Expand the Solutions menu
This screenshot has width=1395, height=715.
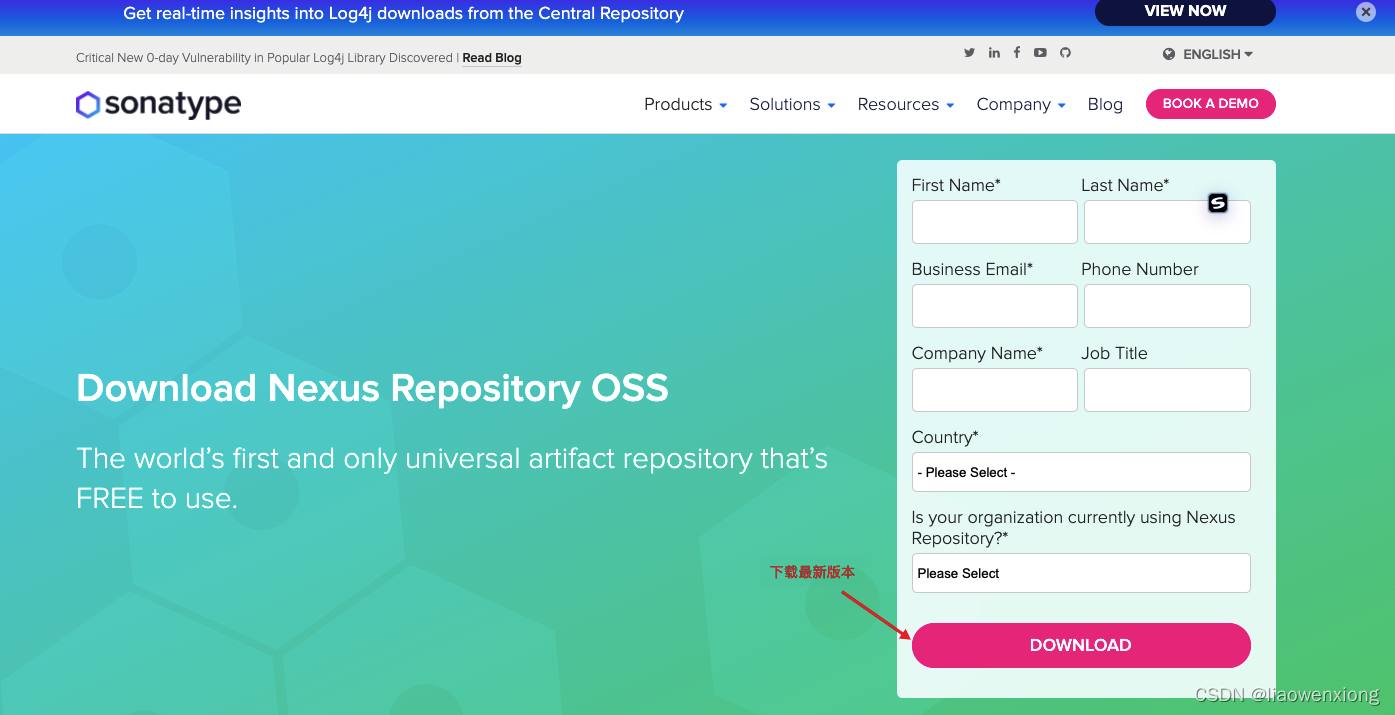pos(792,104)
